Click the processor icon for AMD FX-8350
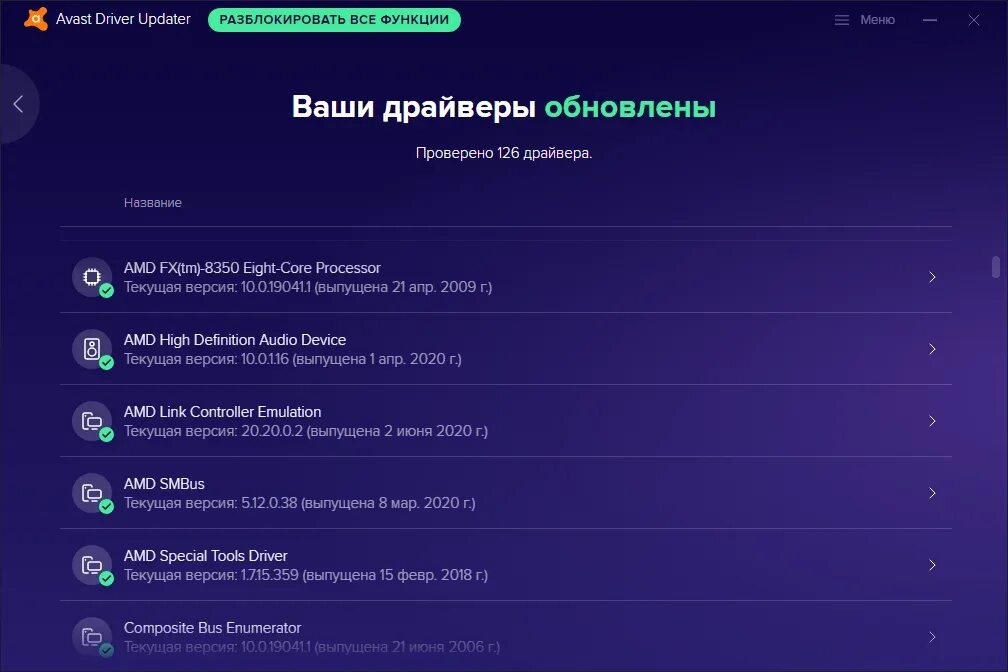Image resolution: width=1008 pixels, height=672 pixels. click(92, 277)
